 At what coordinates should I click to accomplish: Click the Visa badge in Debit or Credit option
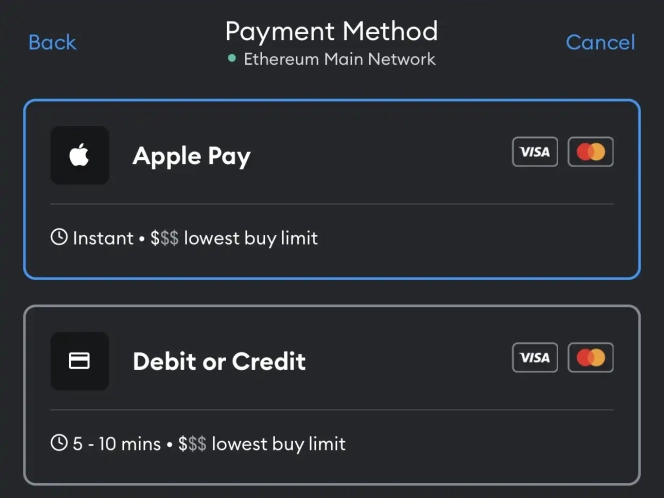pyautogui.click(x=535, y=357)
